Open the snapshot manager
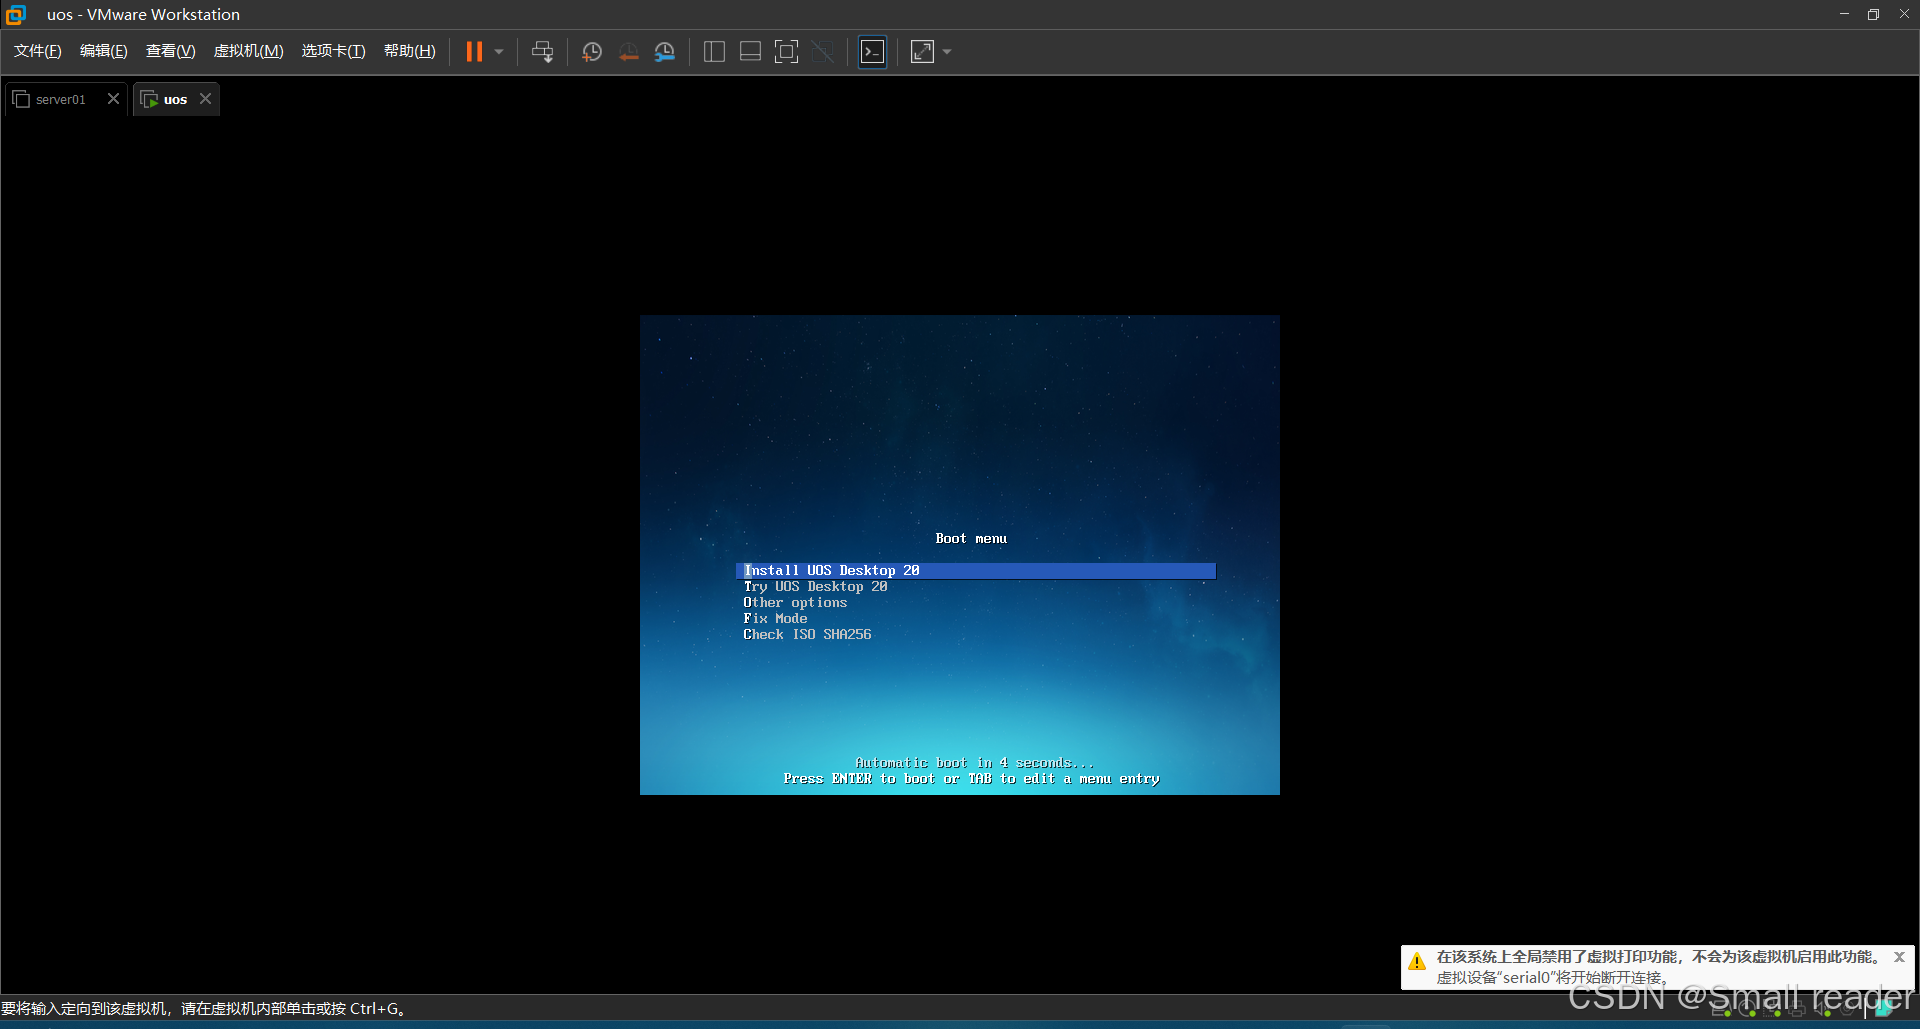This screenshot has width=1920, height=1029. [665, 52]
